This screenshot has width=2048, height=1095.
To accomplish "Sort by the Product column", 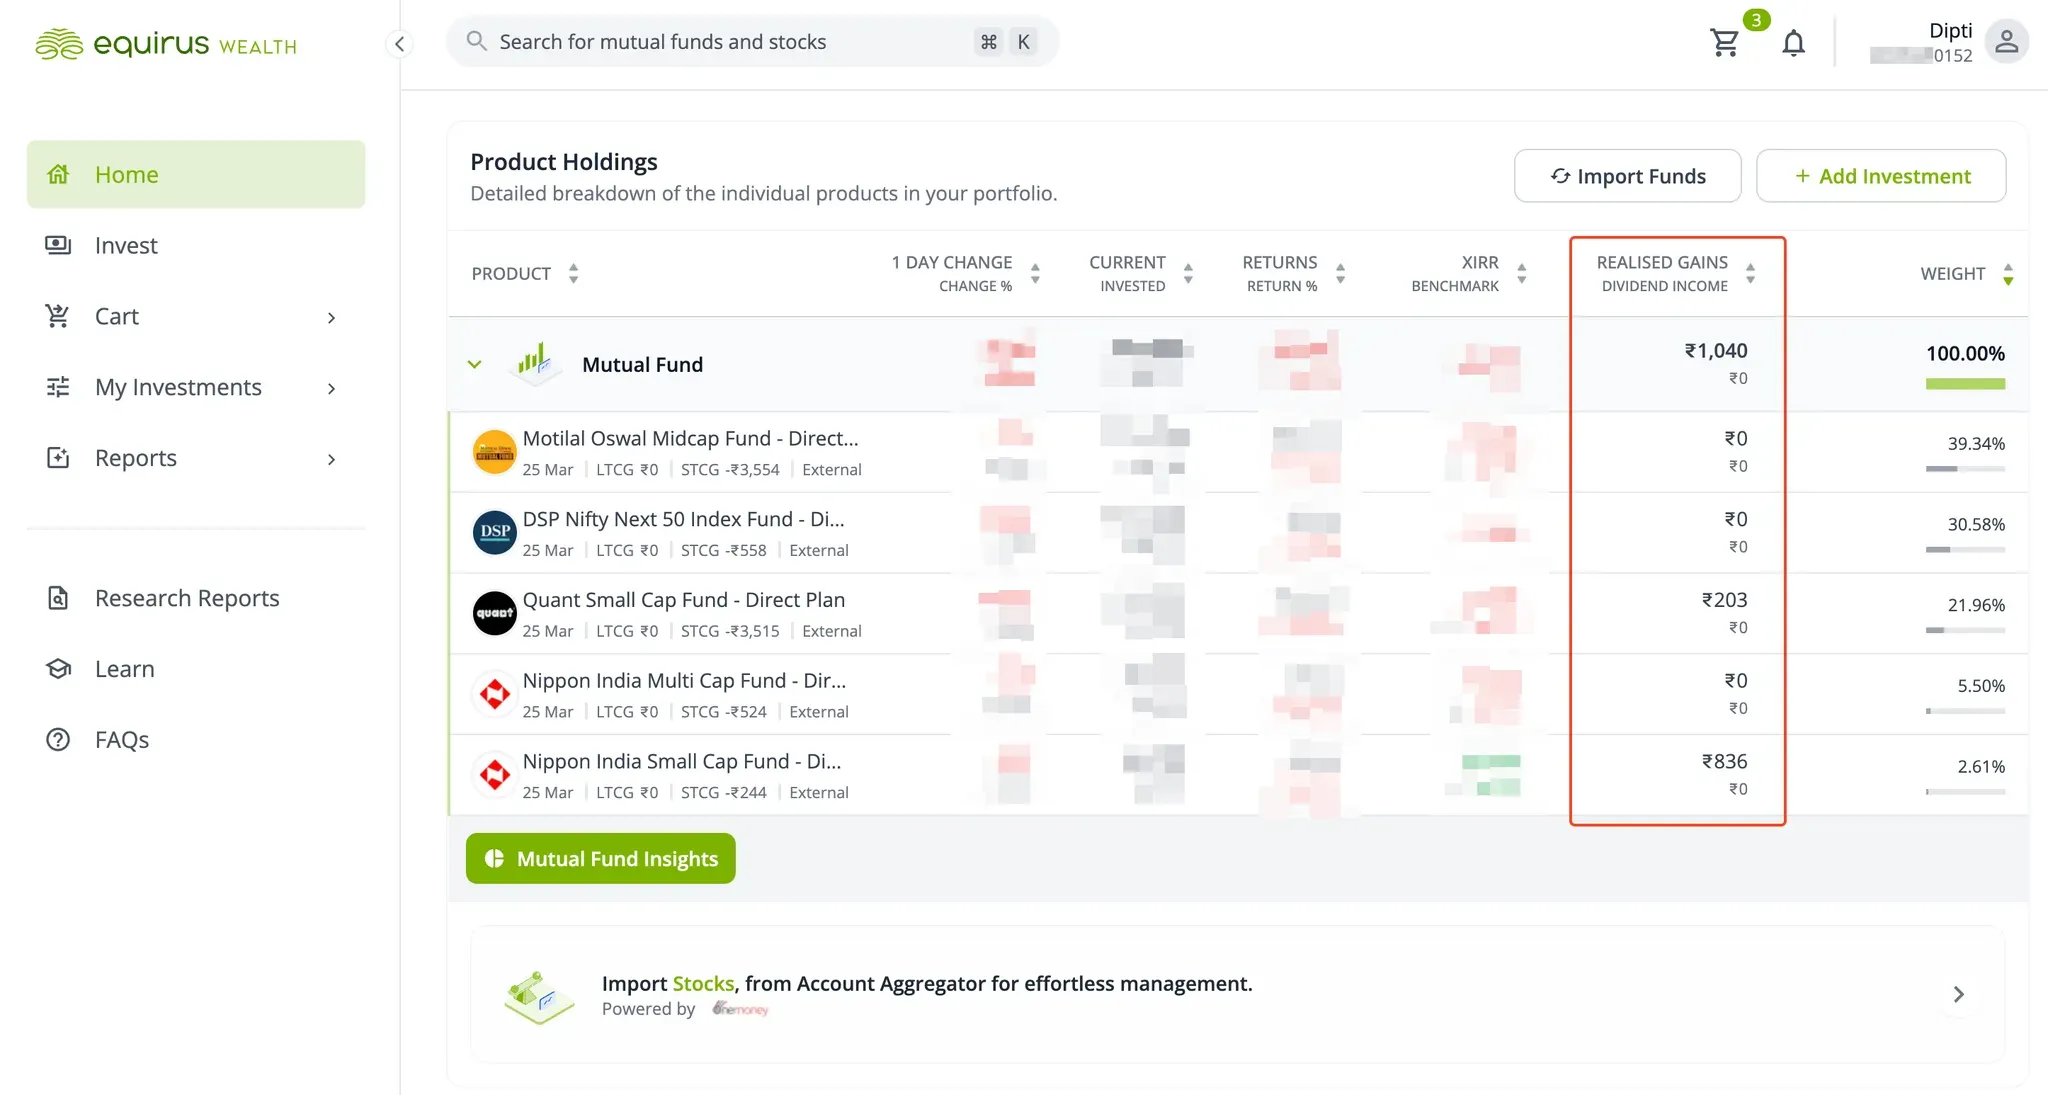I will click(x=573, y=273).
